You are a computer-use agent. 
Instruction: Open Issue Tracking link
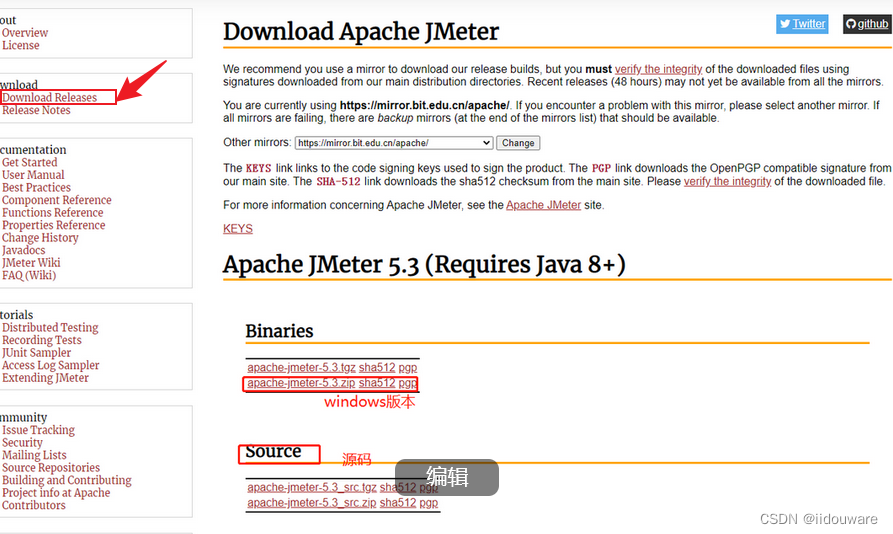(x=38, y=430)
